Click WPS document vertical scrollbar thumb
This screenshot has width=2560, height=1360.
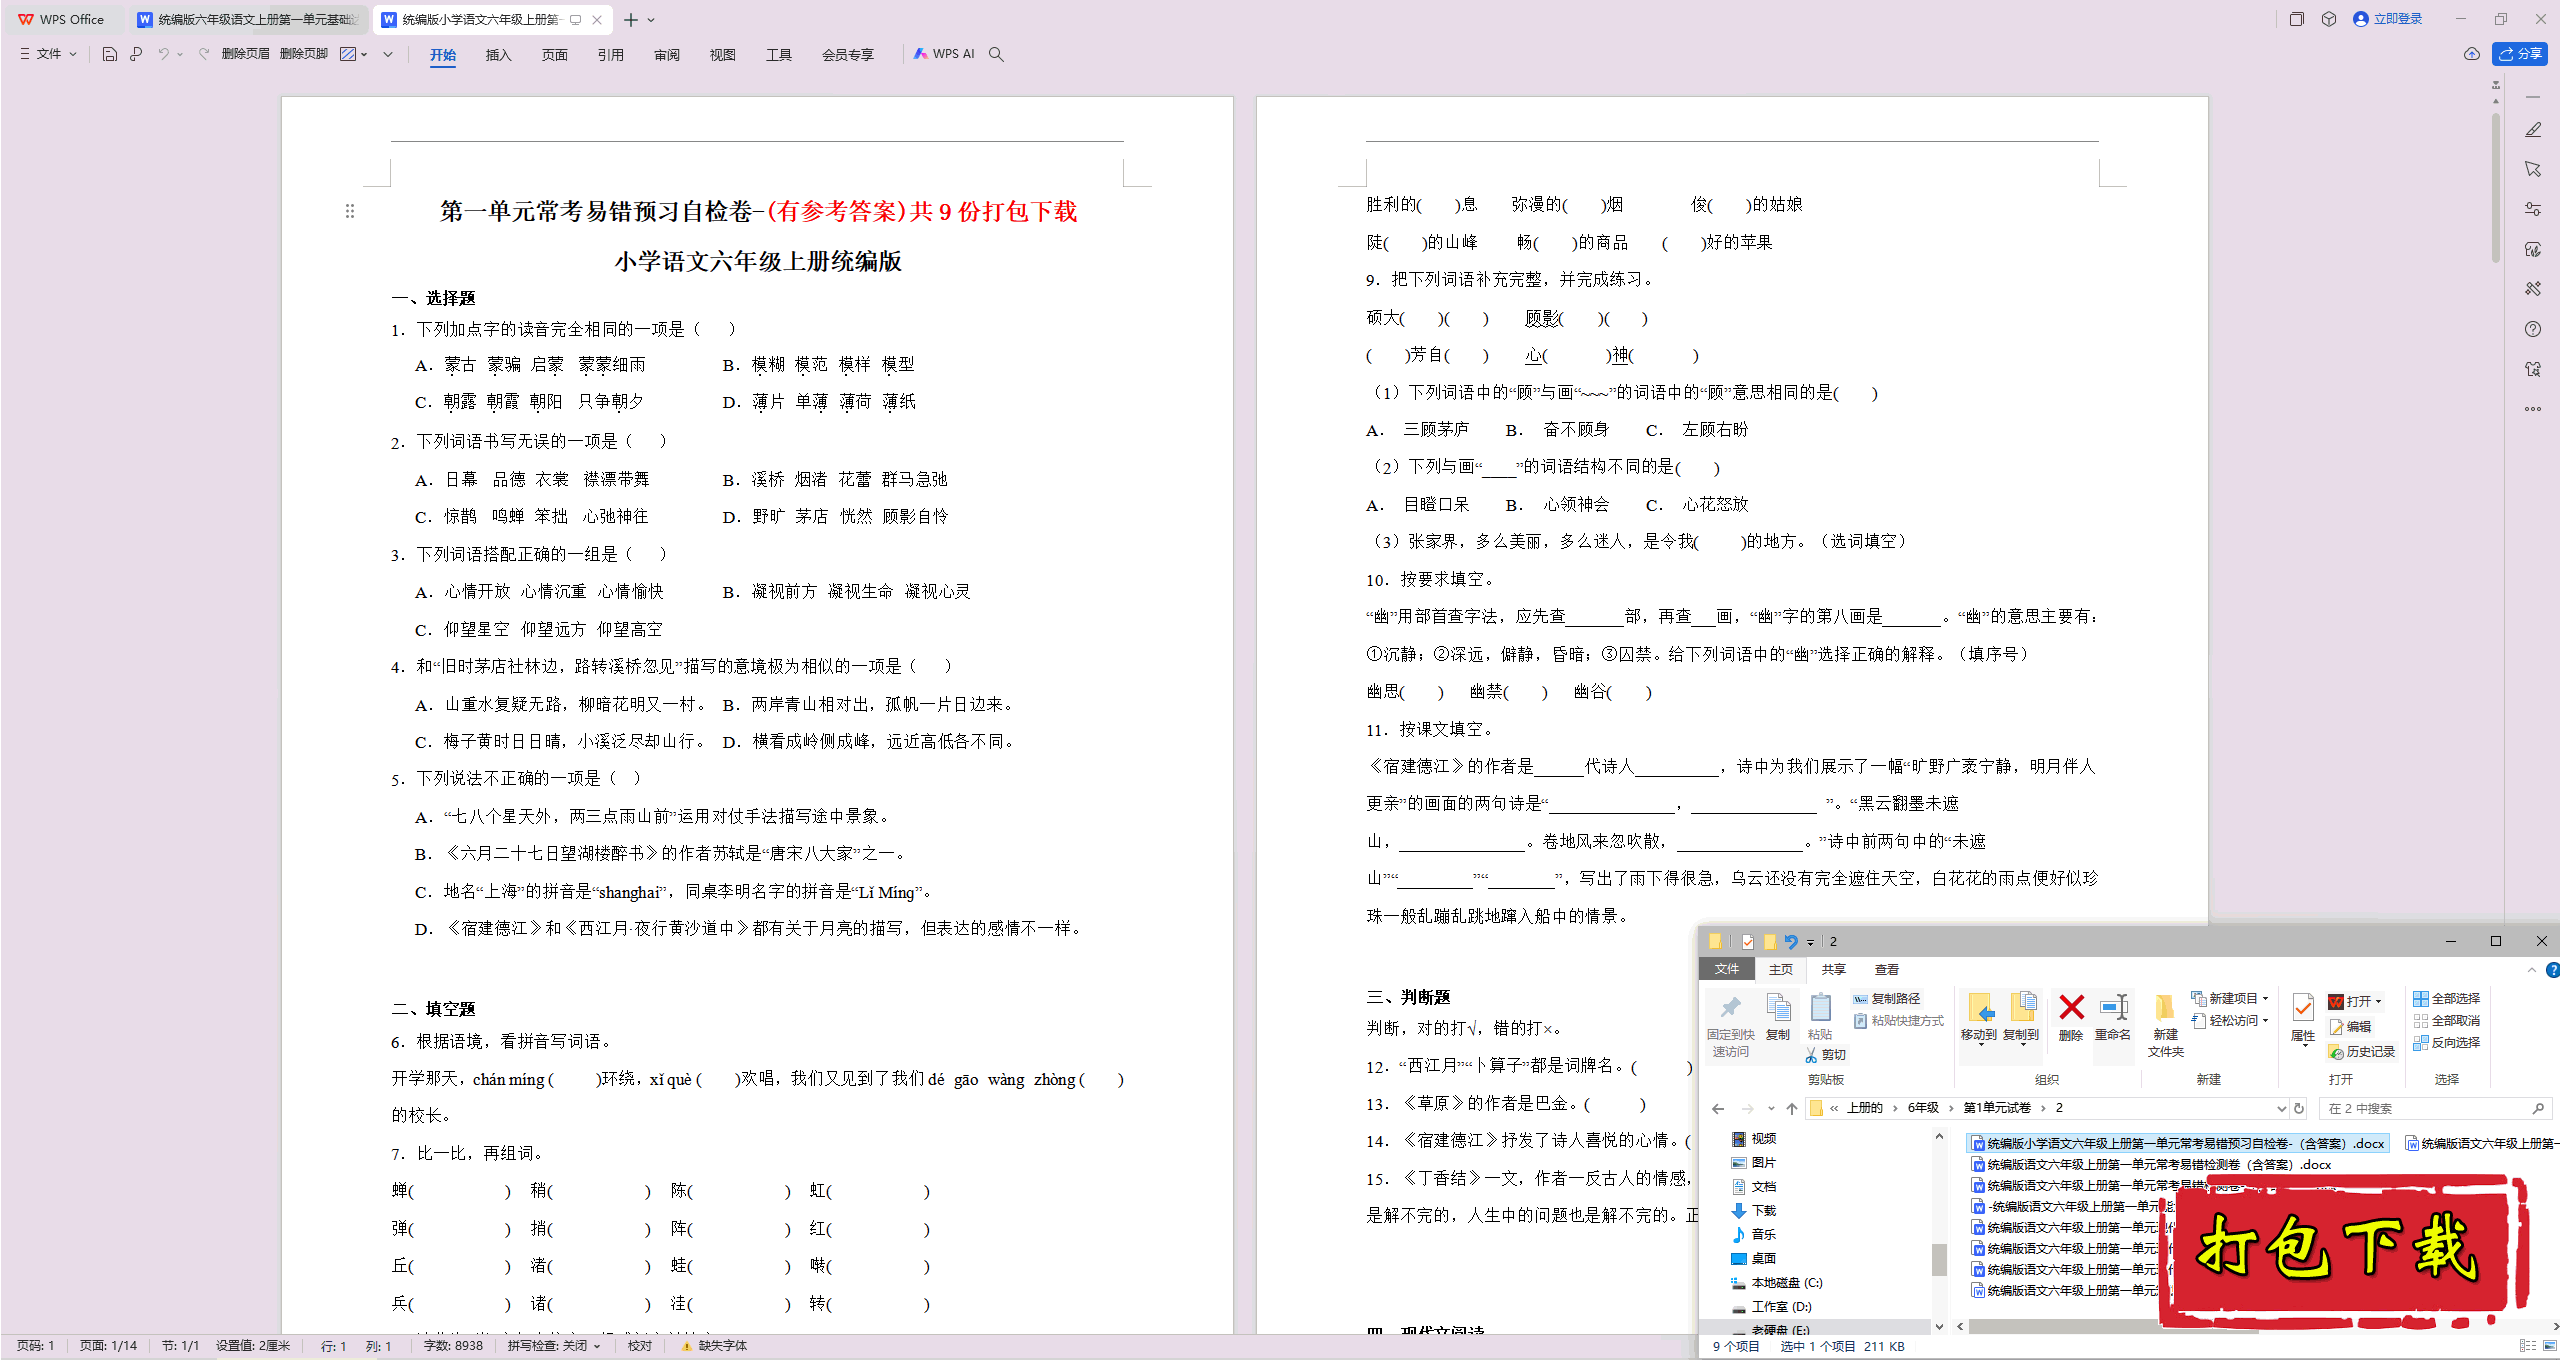click(2496, 186)
